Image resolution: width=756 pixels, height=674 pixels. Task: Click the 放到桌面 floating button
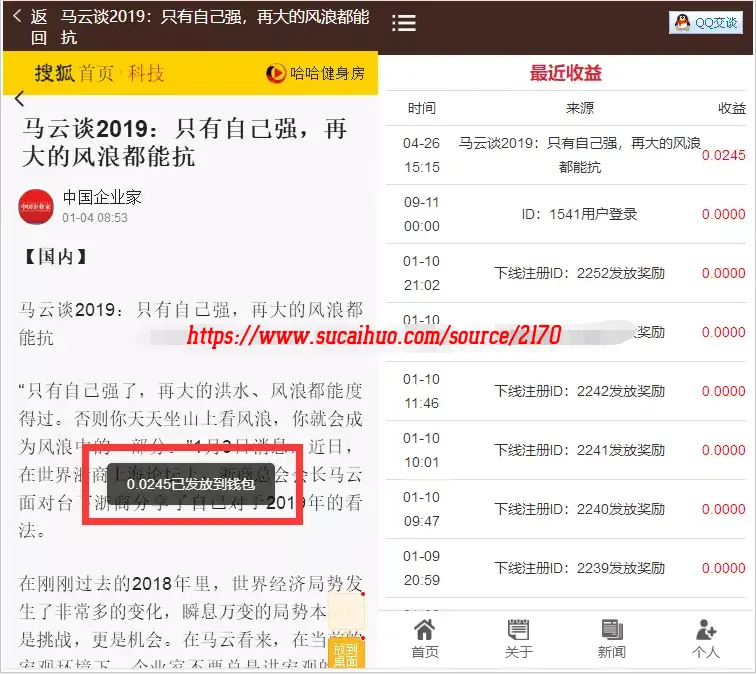pos(346,654)
